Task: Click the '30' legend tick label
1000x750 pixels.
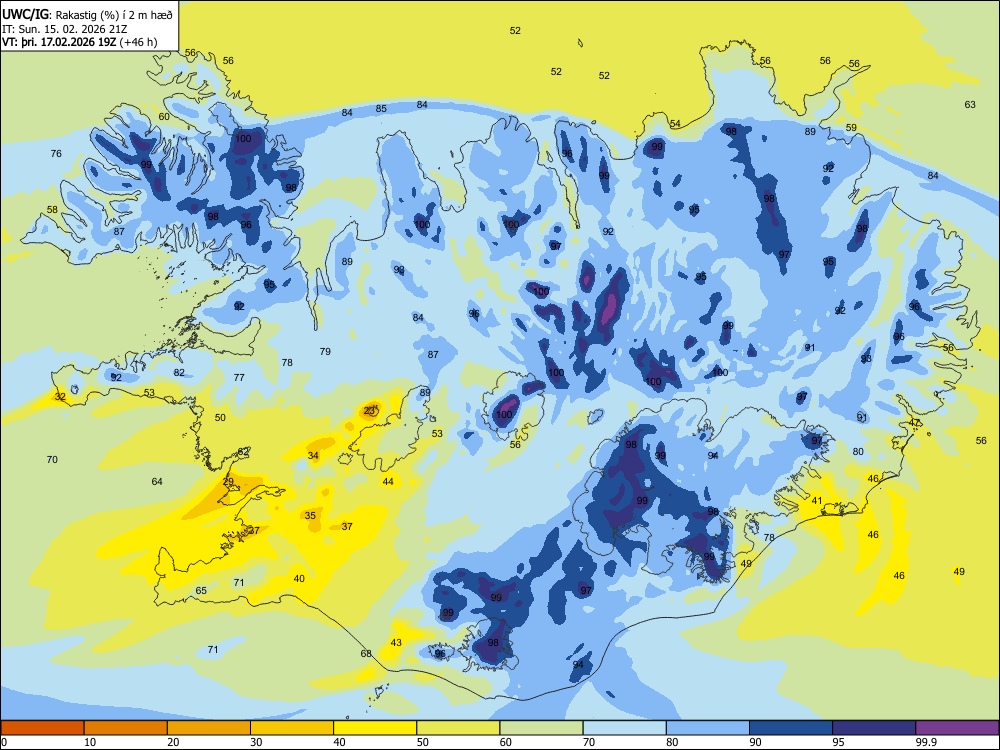Action: tap(256, 742)
